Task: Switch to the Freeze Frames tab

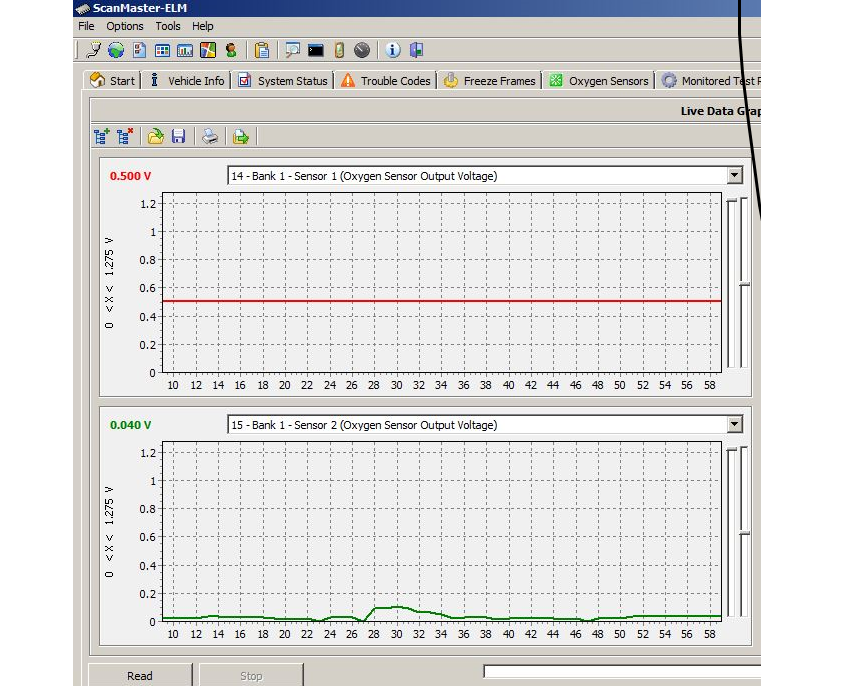Action: pos(489,81)
